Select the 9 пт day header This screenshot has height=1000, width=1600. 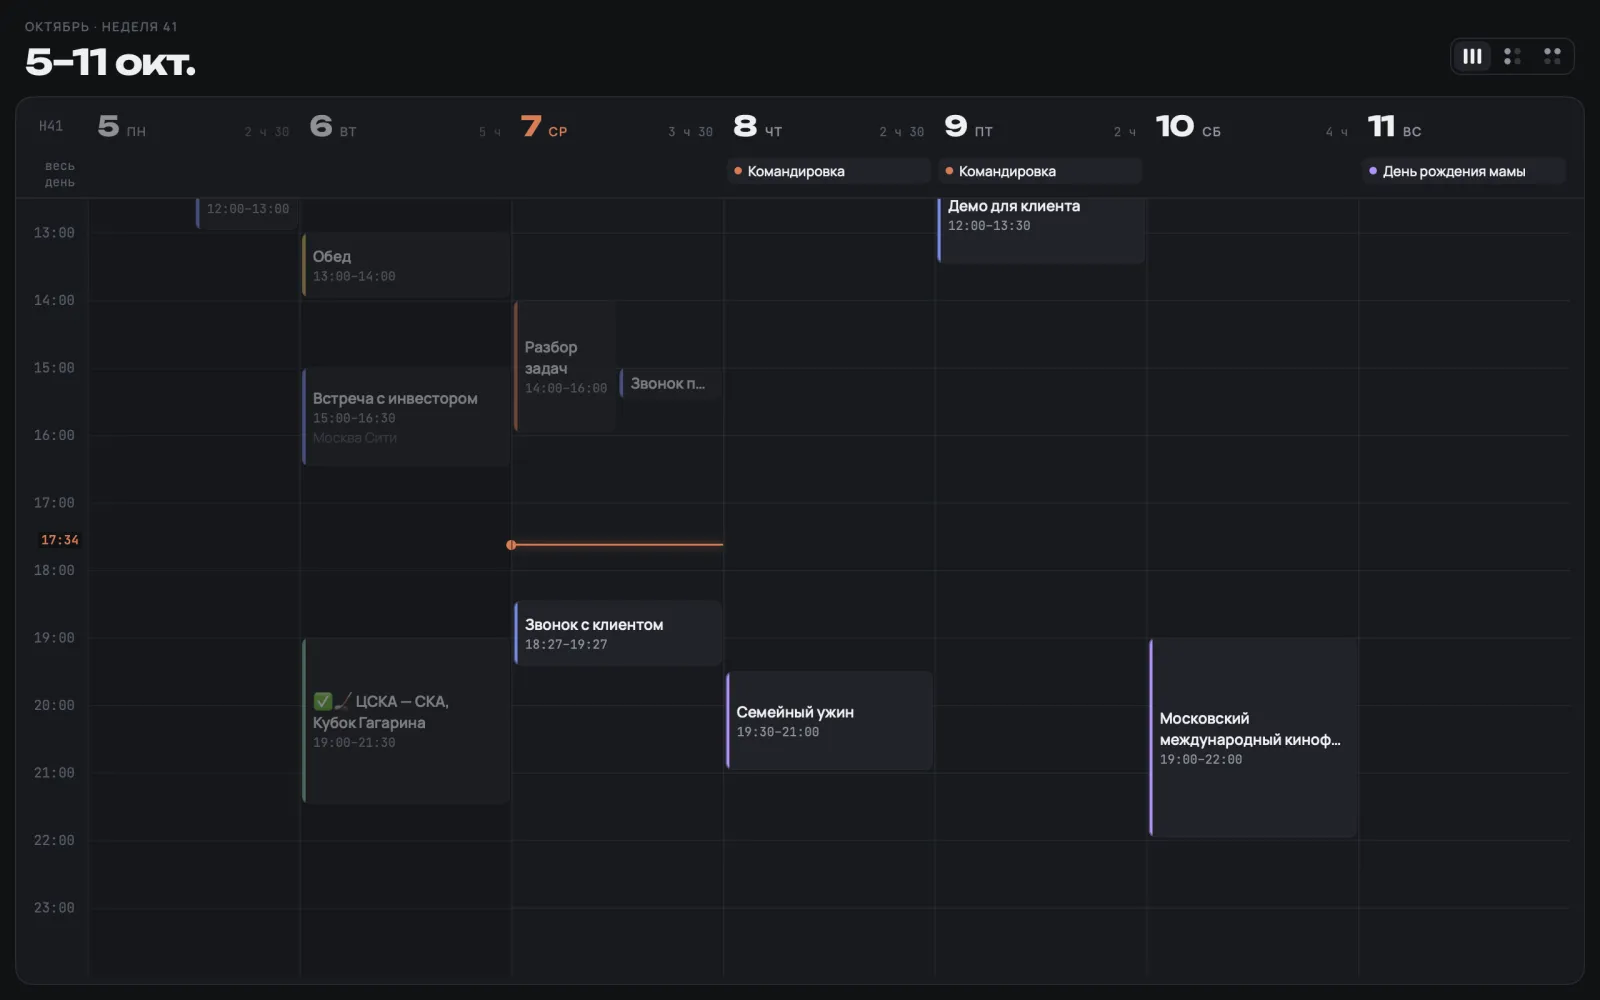tap(969, 127)
